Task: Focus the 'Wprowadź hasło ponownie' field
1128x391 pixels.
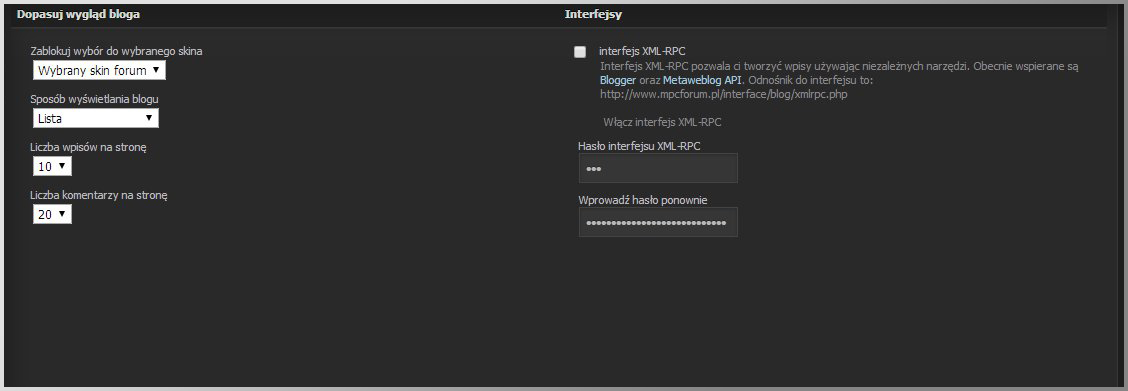Action: [658, 222]
